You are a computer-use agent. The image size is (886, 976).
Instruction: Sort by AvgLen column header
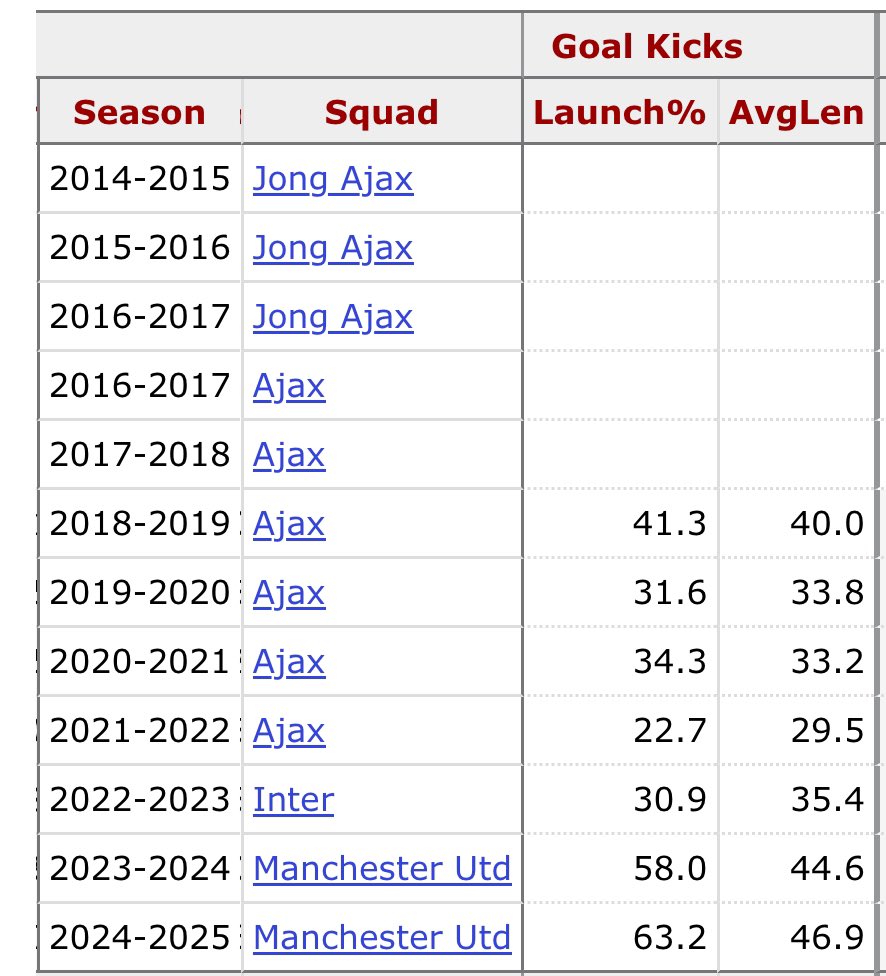pyautogui.click(x=796, y=113)
